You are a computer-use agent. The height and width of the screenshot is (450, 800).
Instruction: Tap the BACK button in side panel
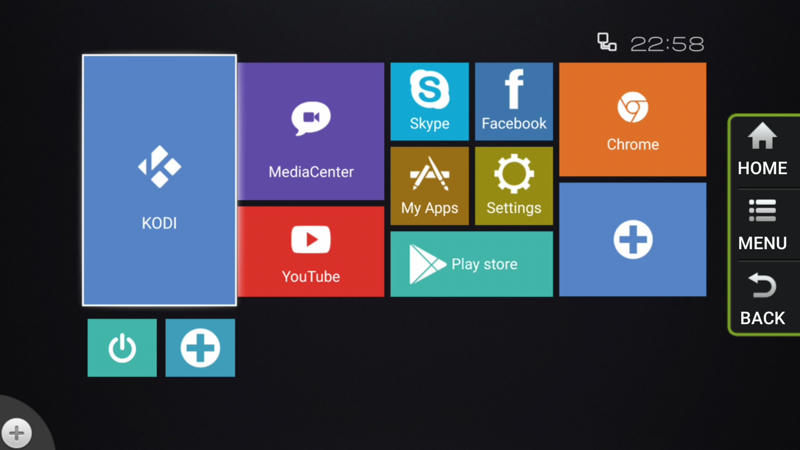tap(762, 299)
